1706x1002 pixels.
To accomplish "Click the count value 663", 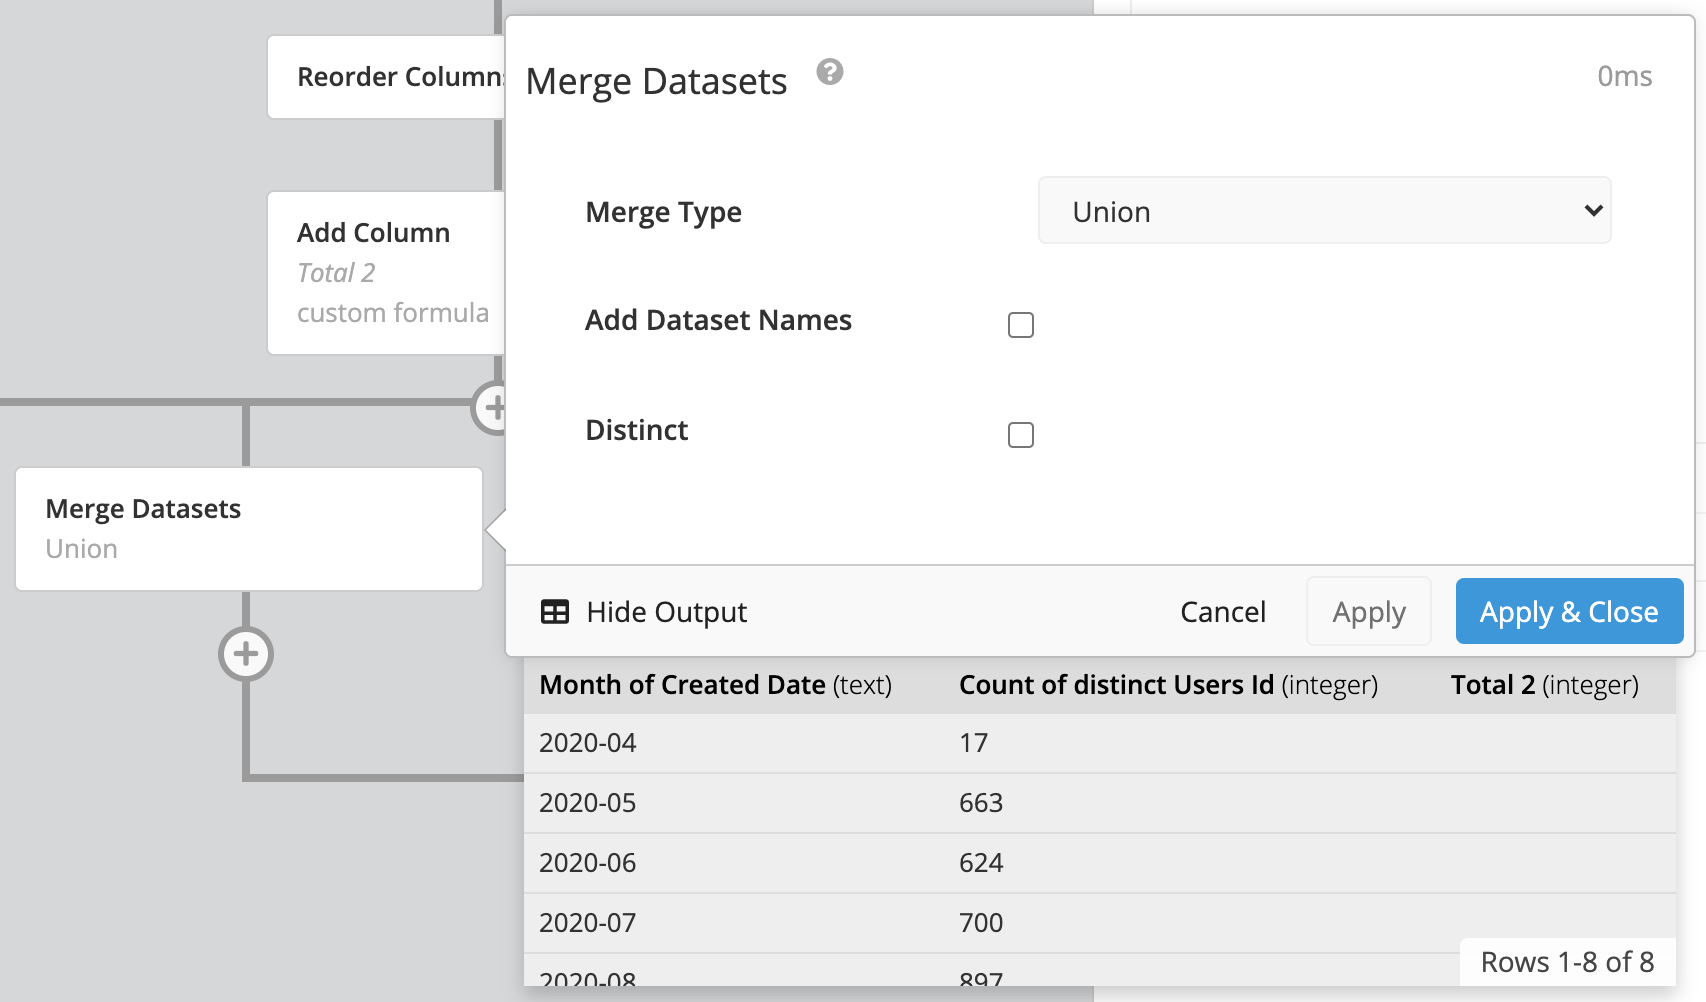I will [981, 803].
